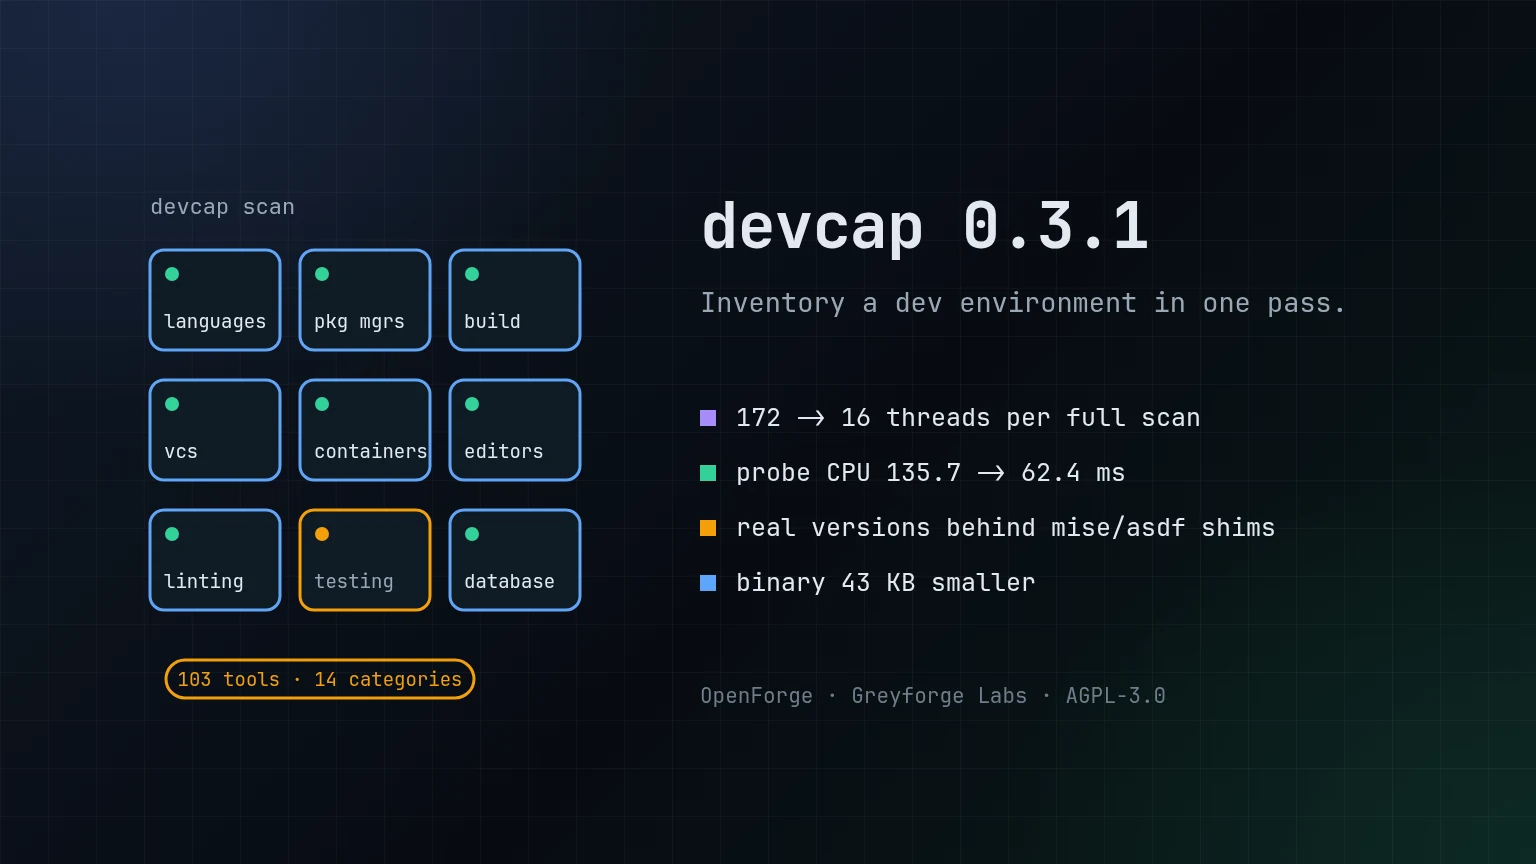Click '172 → 16 threads per full scan'

click(968, 418)
